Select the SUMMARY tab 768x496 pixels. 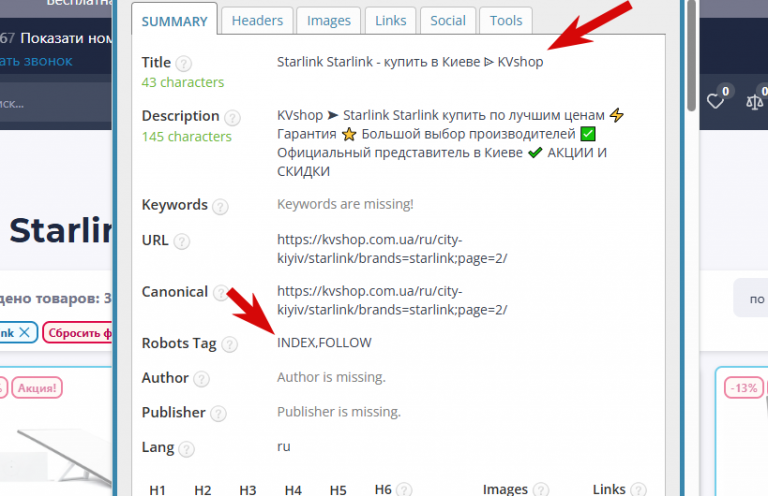pos(174,21)
